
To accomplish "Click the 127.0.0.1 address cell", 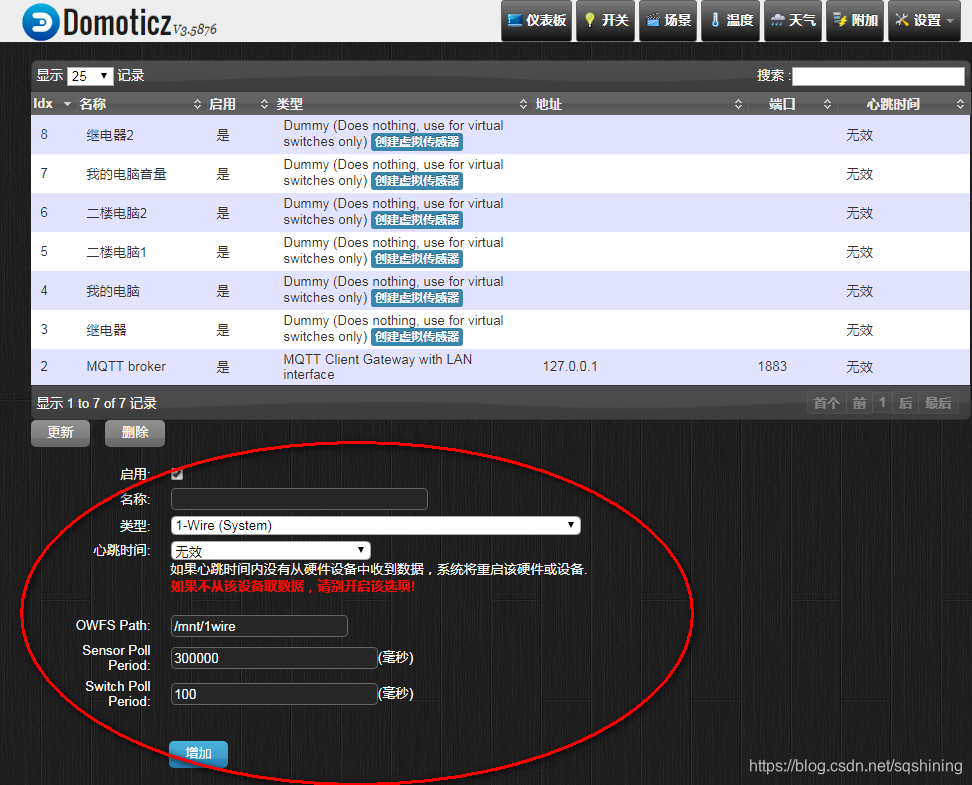I will pos(570,366).
